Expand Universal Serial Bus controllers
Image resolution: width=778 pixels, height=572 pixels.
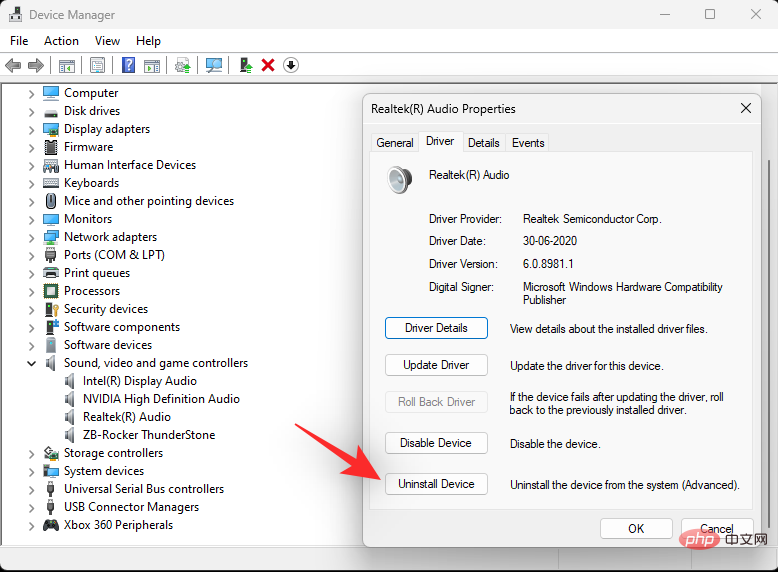pos(31,490)
